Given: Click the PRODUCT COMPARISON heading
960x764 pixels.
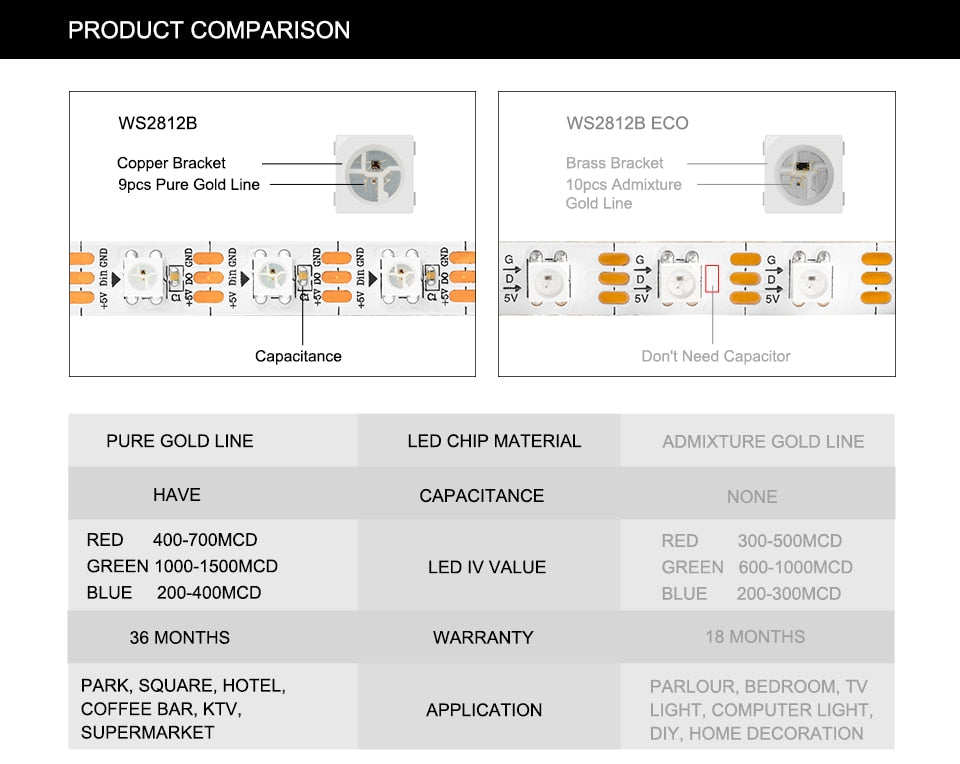Looking at the screenshot, I should tap(209, 30).
